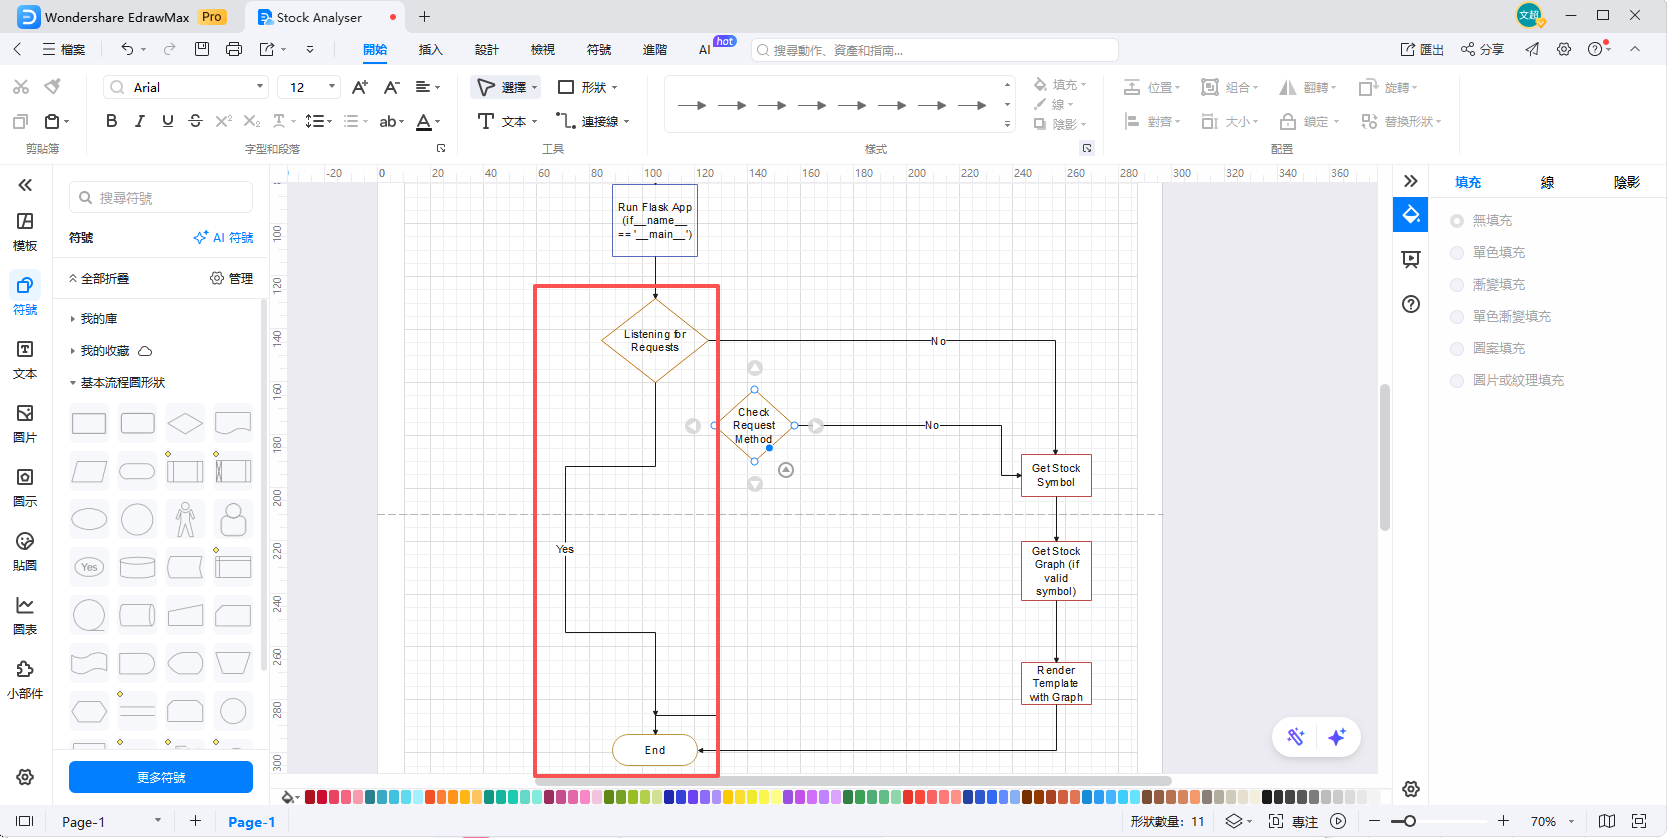
Task: Click the blue More Symbols button
Action: tap(161, 777)
